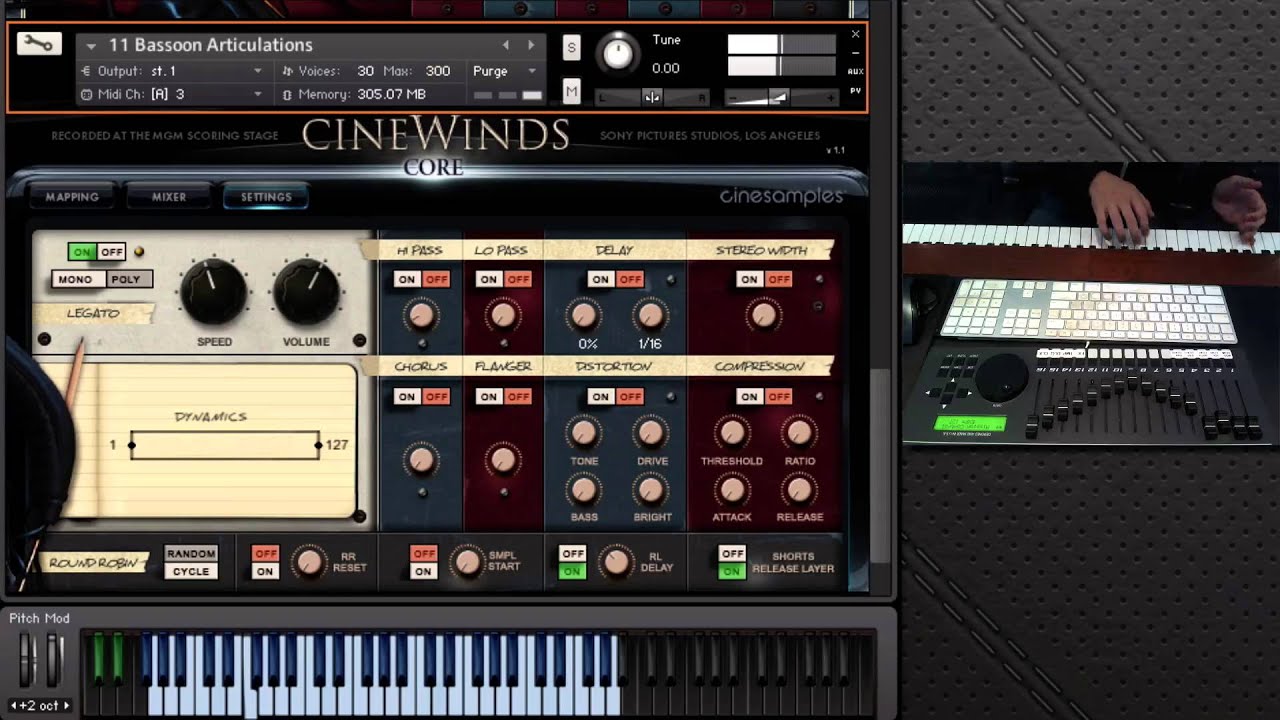Click the Solo S button
Screen dimensions: 1280x720
tap(571, 48)
